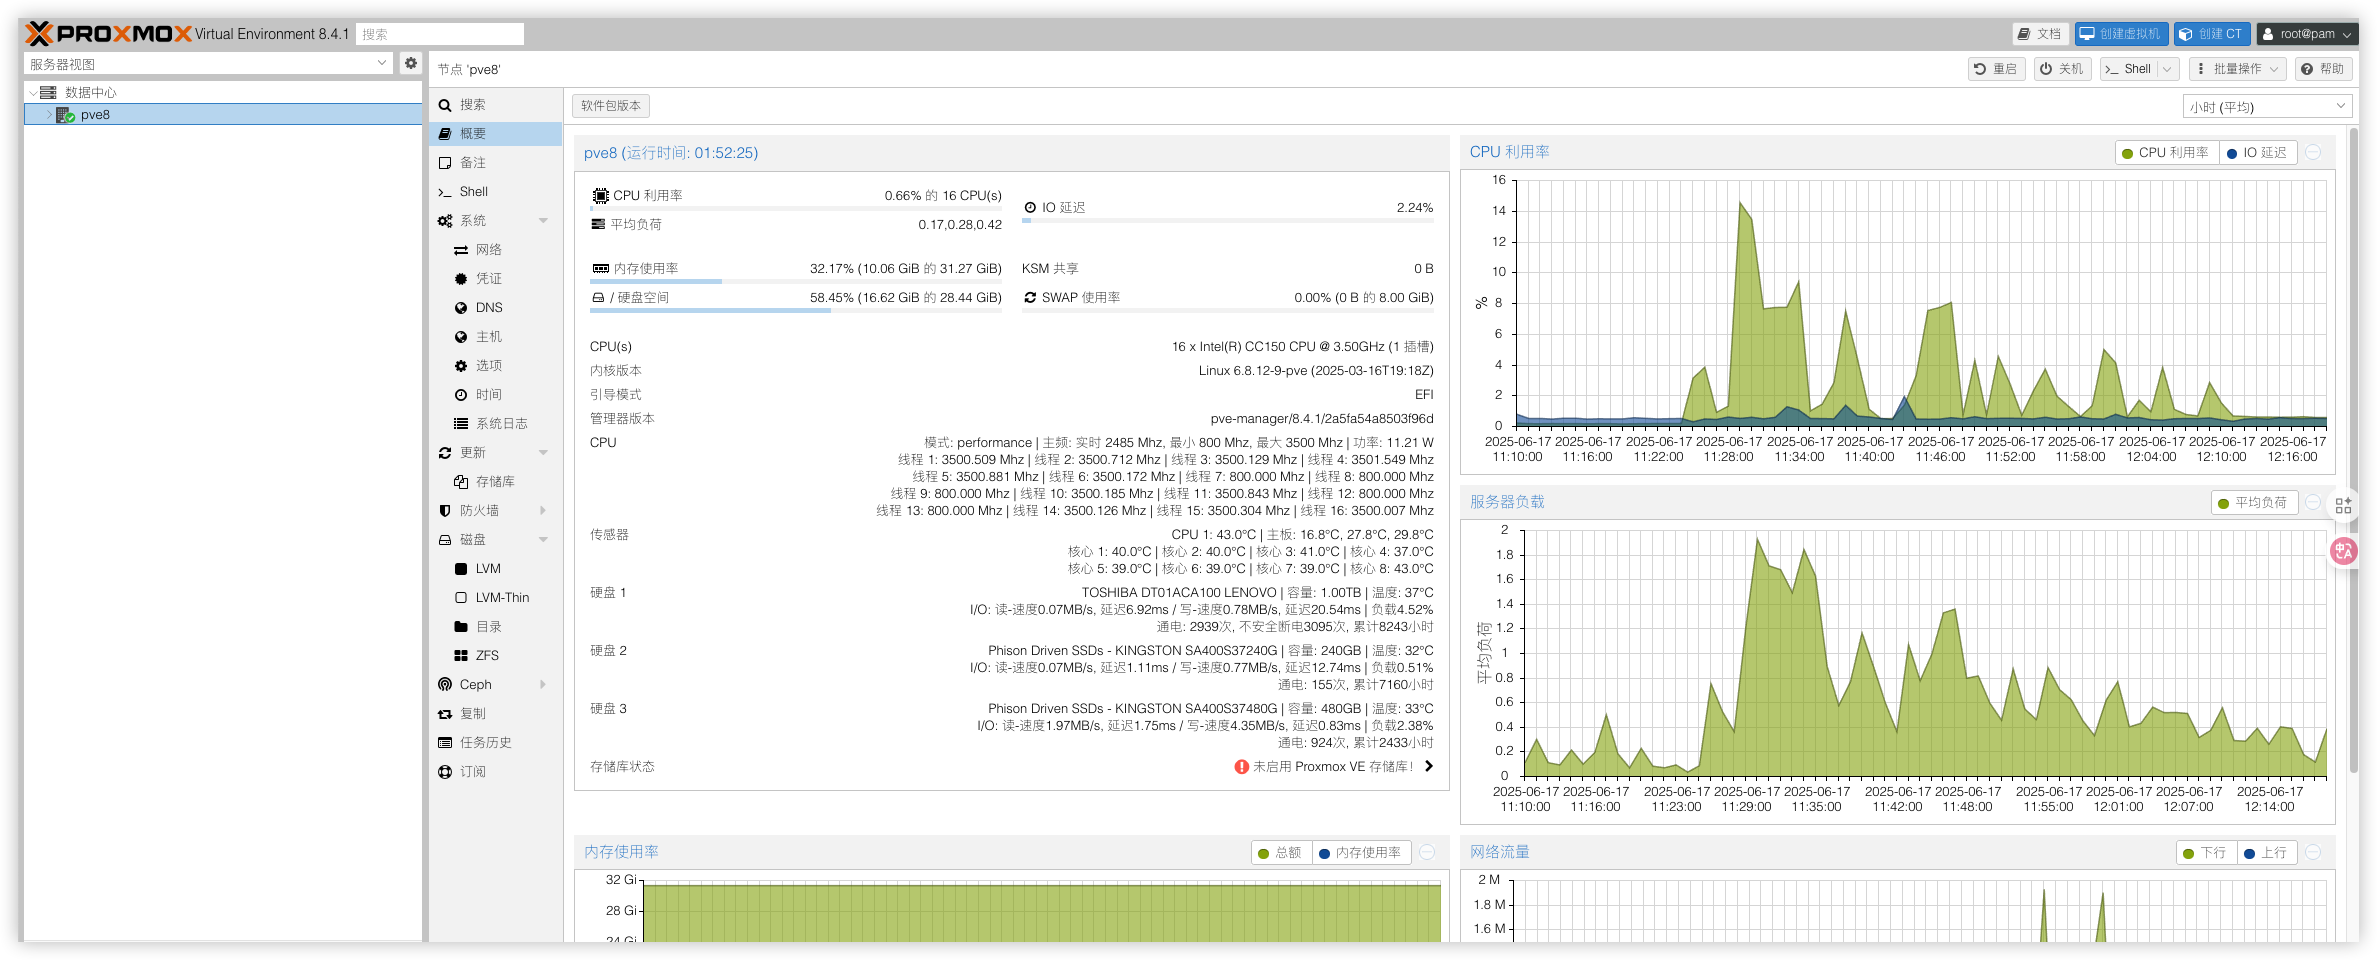Collapse the 磁盘 submenu arrow

tap(543, 540)
